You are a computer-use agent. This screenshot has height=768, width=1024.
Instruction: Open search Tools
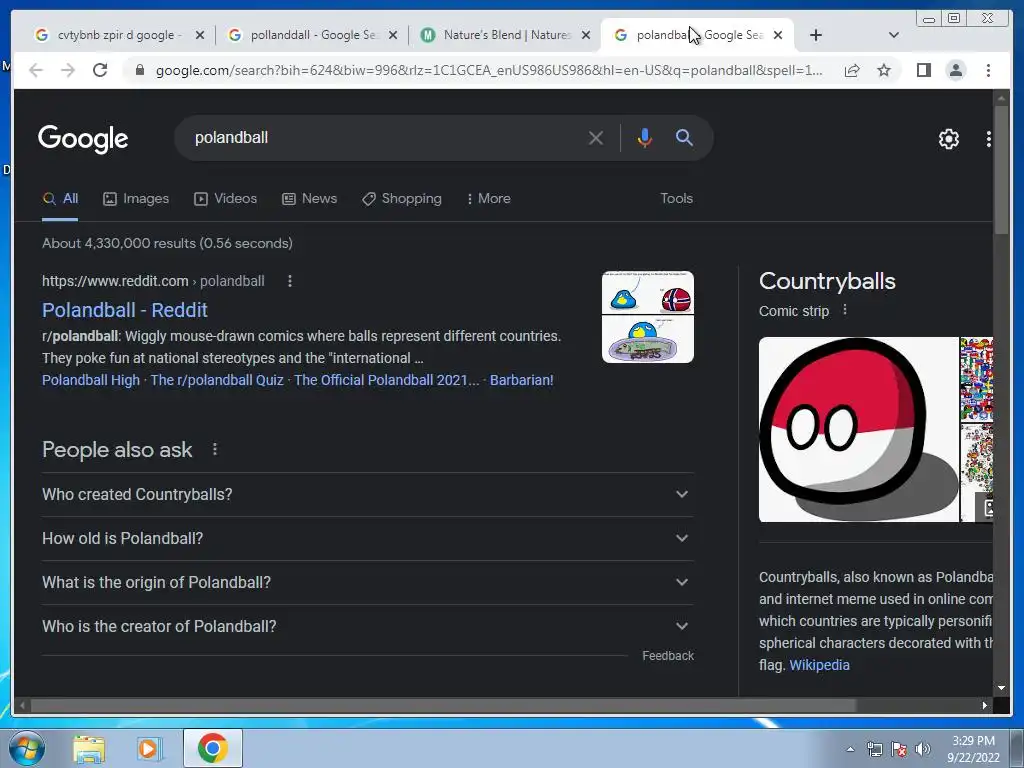(676, 199)
